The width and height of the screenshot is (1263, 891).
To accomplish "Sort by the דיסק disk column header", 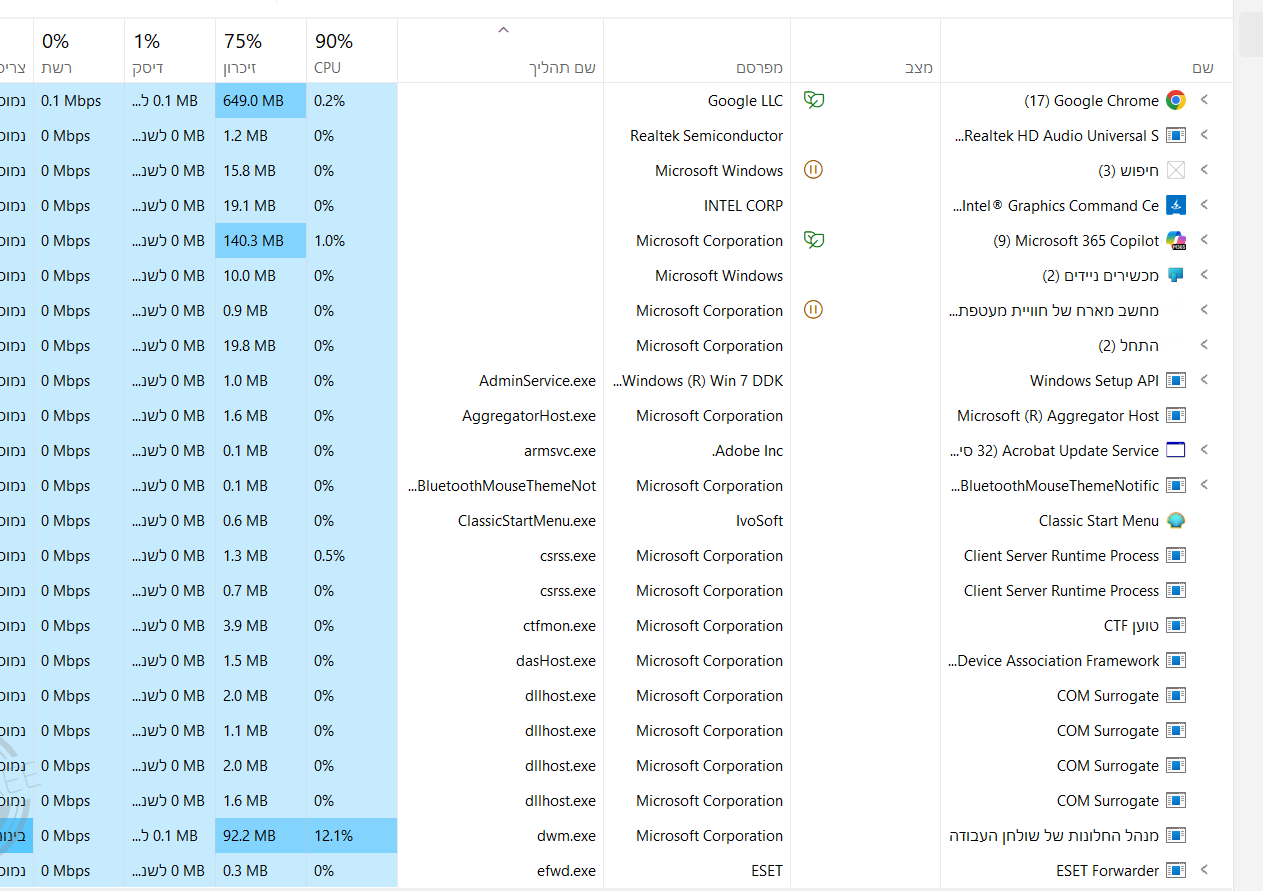I will [170, 51].
